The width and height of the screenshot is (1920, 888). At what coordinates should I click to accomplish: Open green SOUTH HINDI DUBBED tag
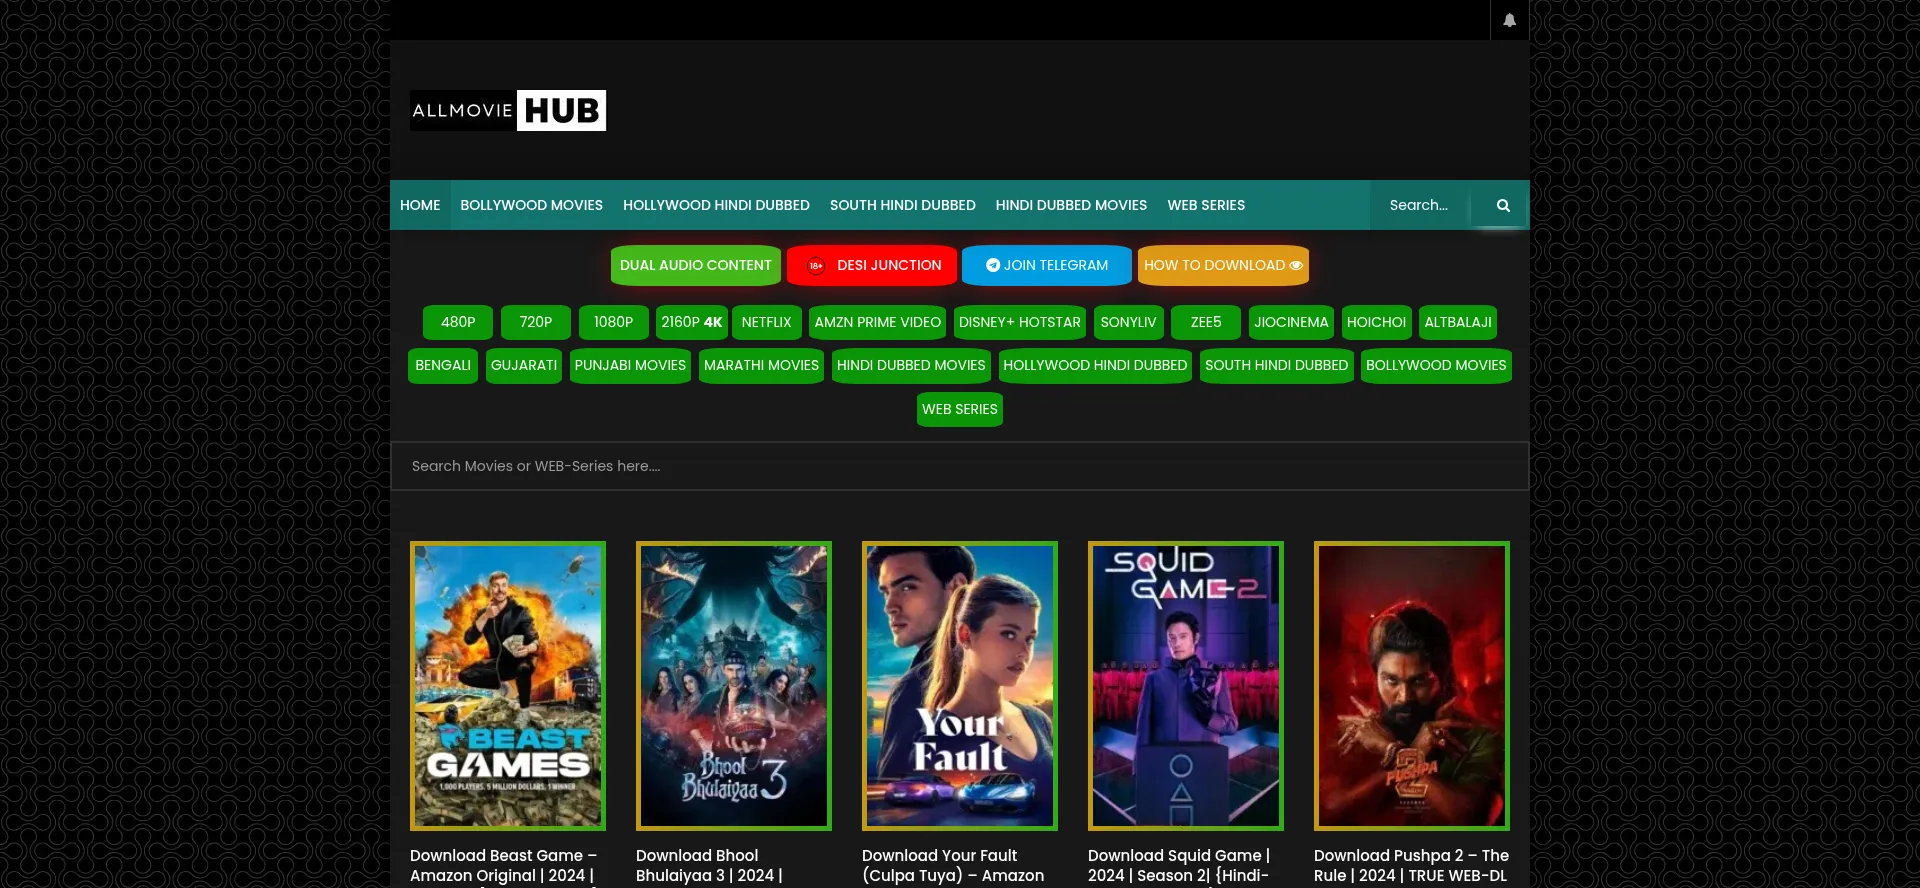click(1277, 365)
